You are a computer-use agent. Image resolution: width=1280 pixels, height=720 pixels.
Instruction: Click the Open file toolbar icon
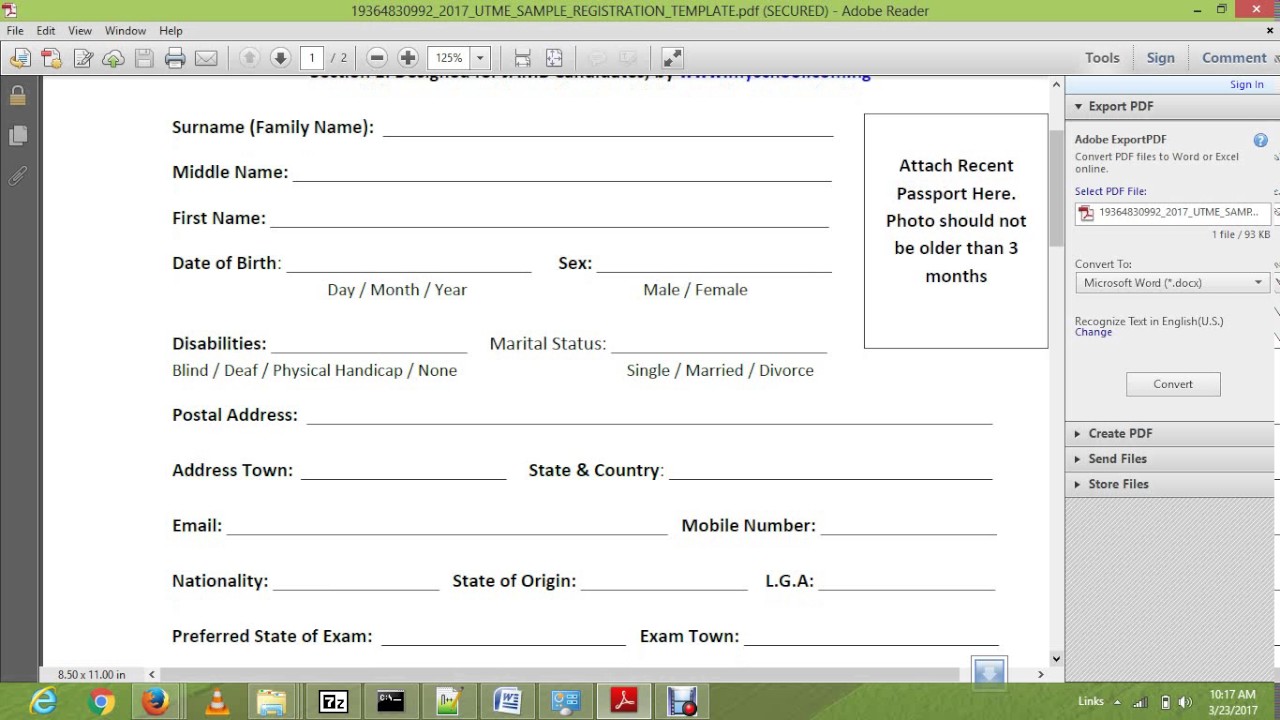tap(19, 58)
